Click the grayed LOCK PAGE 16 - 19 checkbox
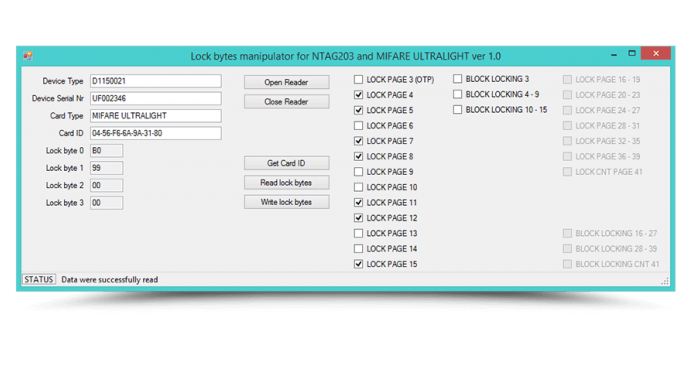690x373 pixels. (567, 80)
